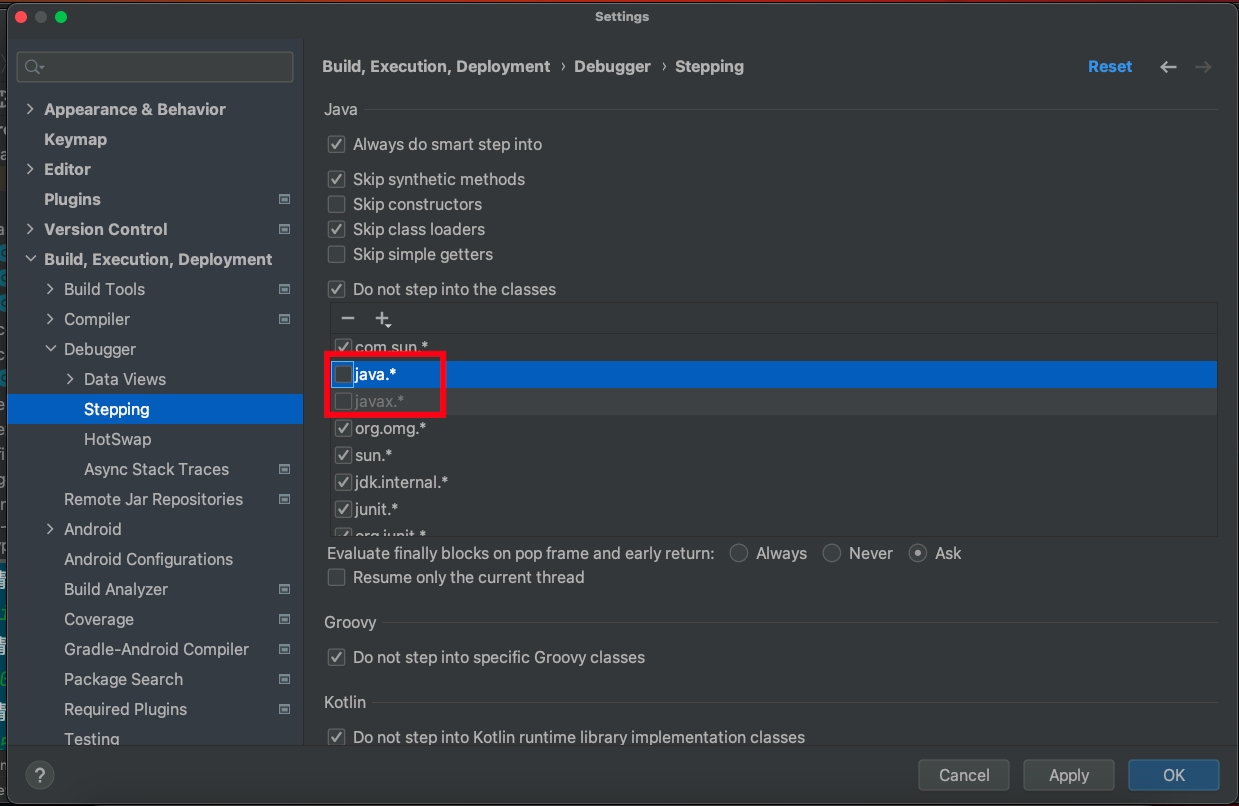Click the minus icon to remove class filter
Image resolution: width=1239 pixels, height=806 pixels.
click(348, 319)
